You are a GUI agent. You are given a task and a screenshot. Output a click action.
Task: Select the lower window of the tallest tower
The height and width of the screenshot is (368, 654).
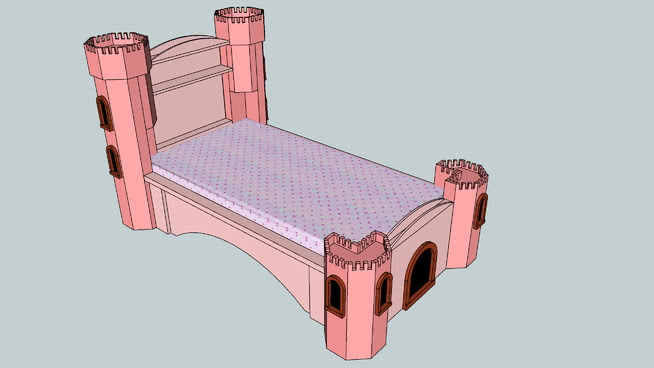[114, 161]
